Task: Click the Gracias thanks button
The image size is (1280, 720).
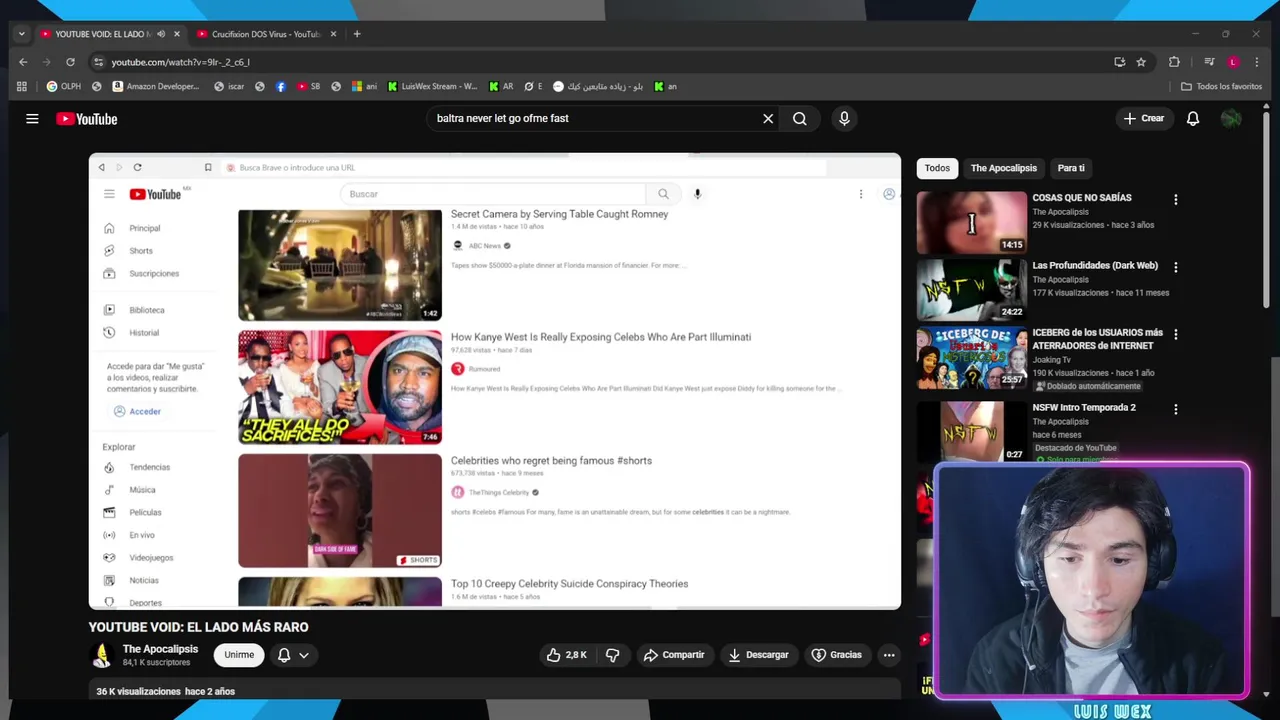Action: tap(836, 655)
